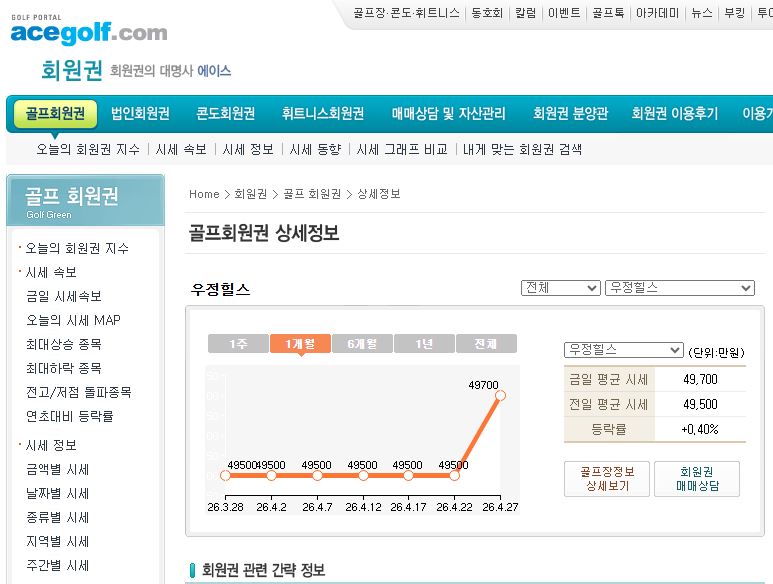Viewport: 773px width, 584px height.
Task: Click the 등락률 value +0.40%
Action: tap(700, 430)
